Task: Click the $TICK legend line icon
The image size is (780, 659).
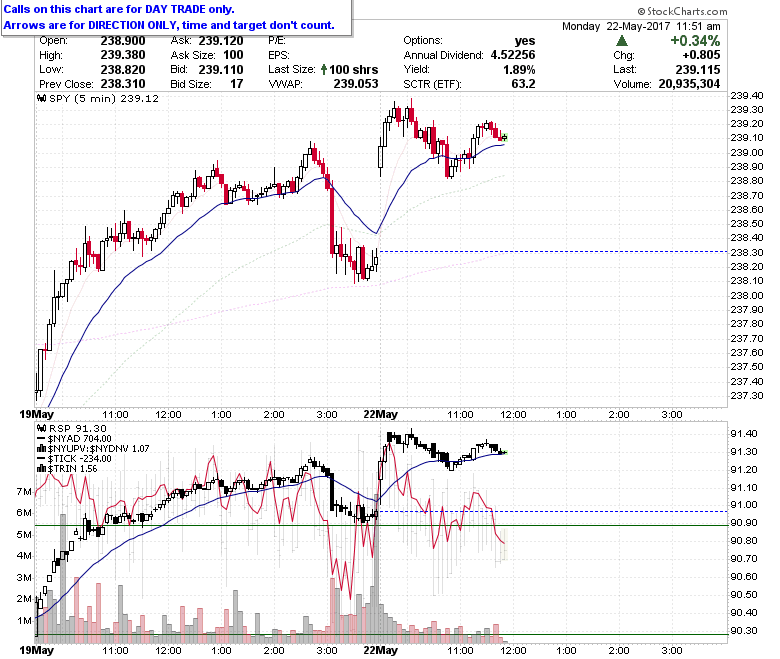Action: [43, 459]
